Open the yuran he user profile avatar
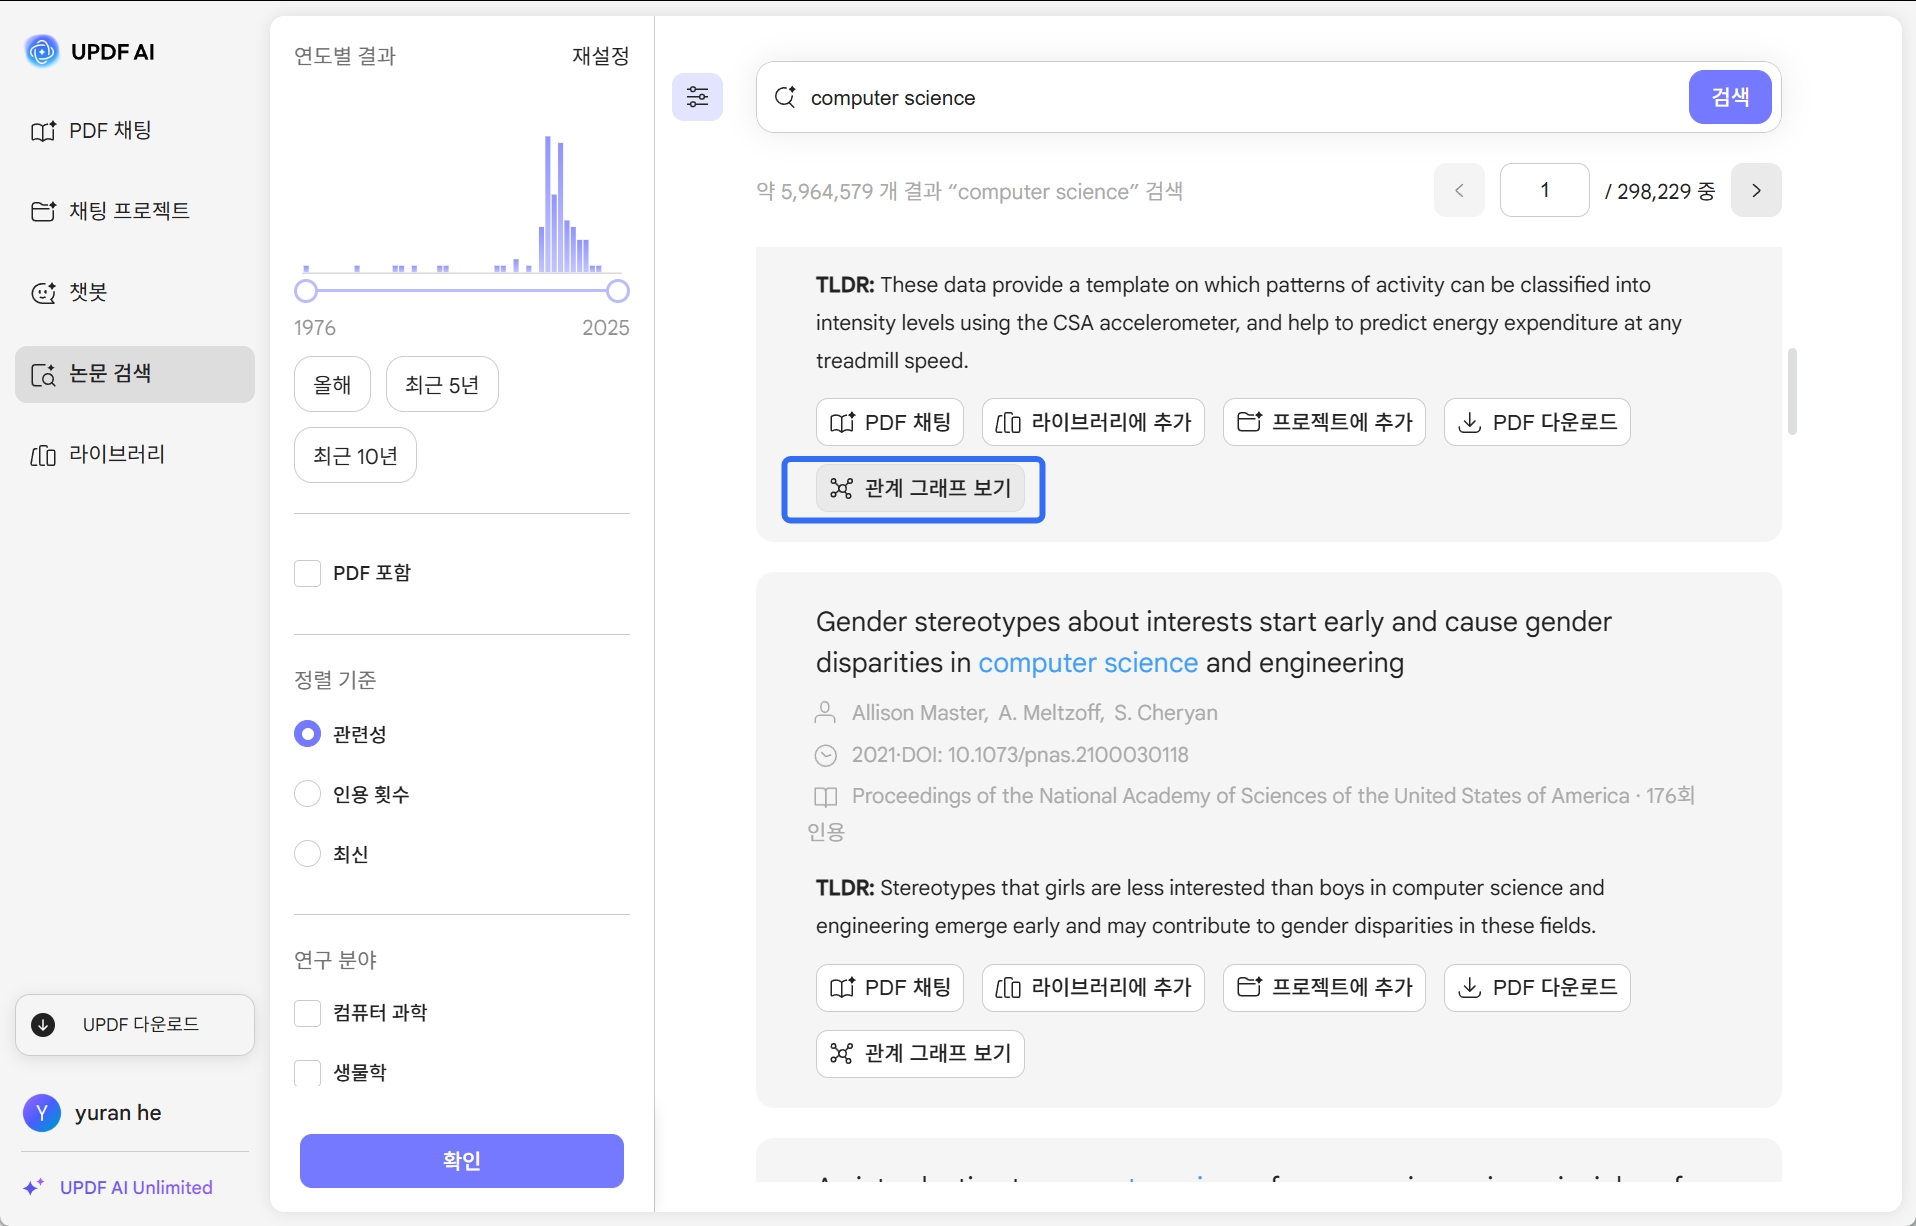This screenshot has height=1226, width=1916. click(42, 1113)
